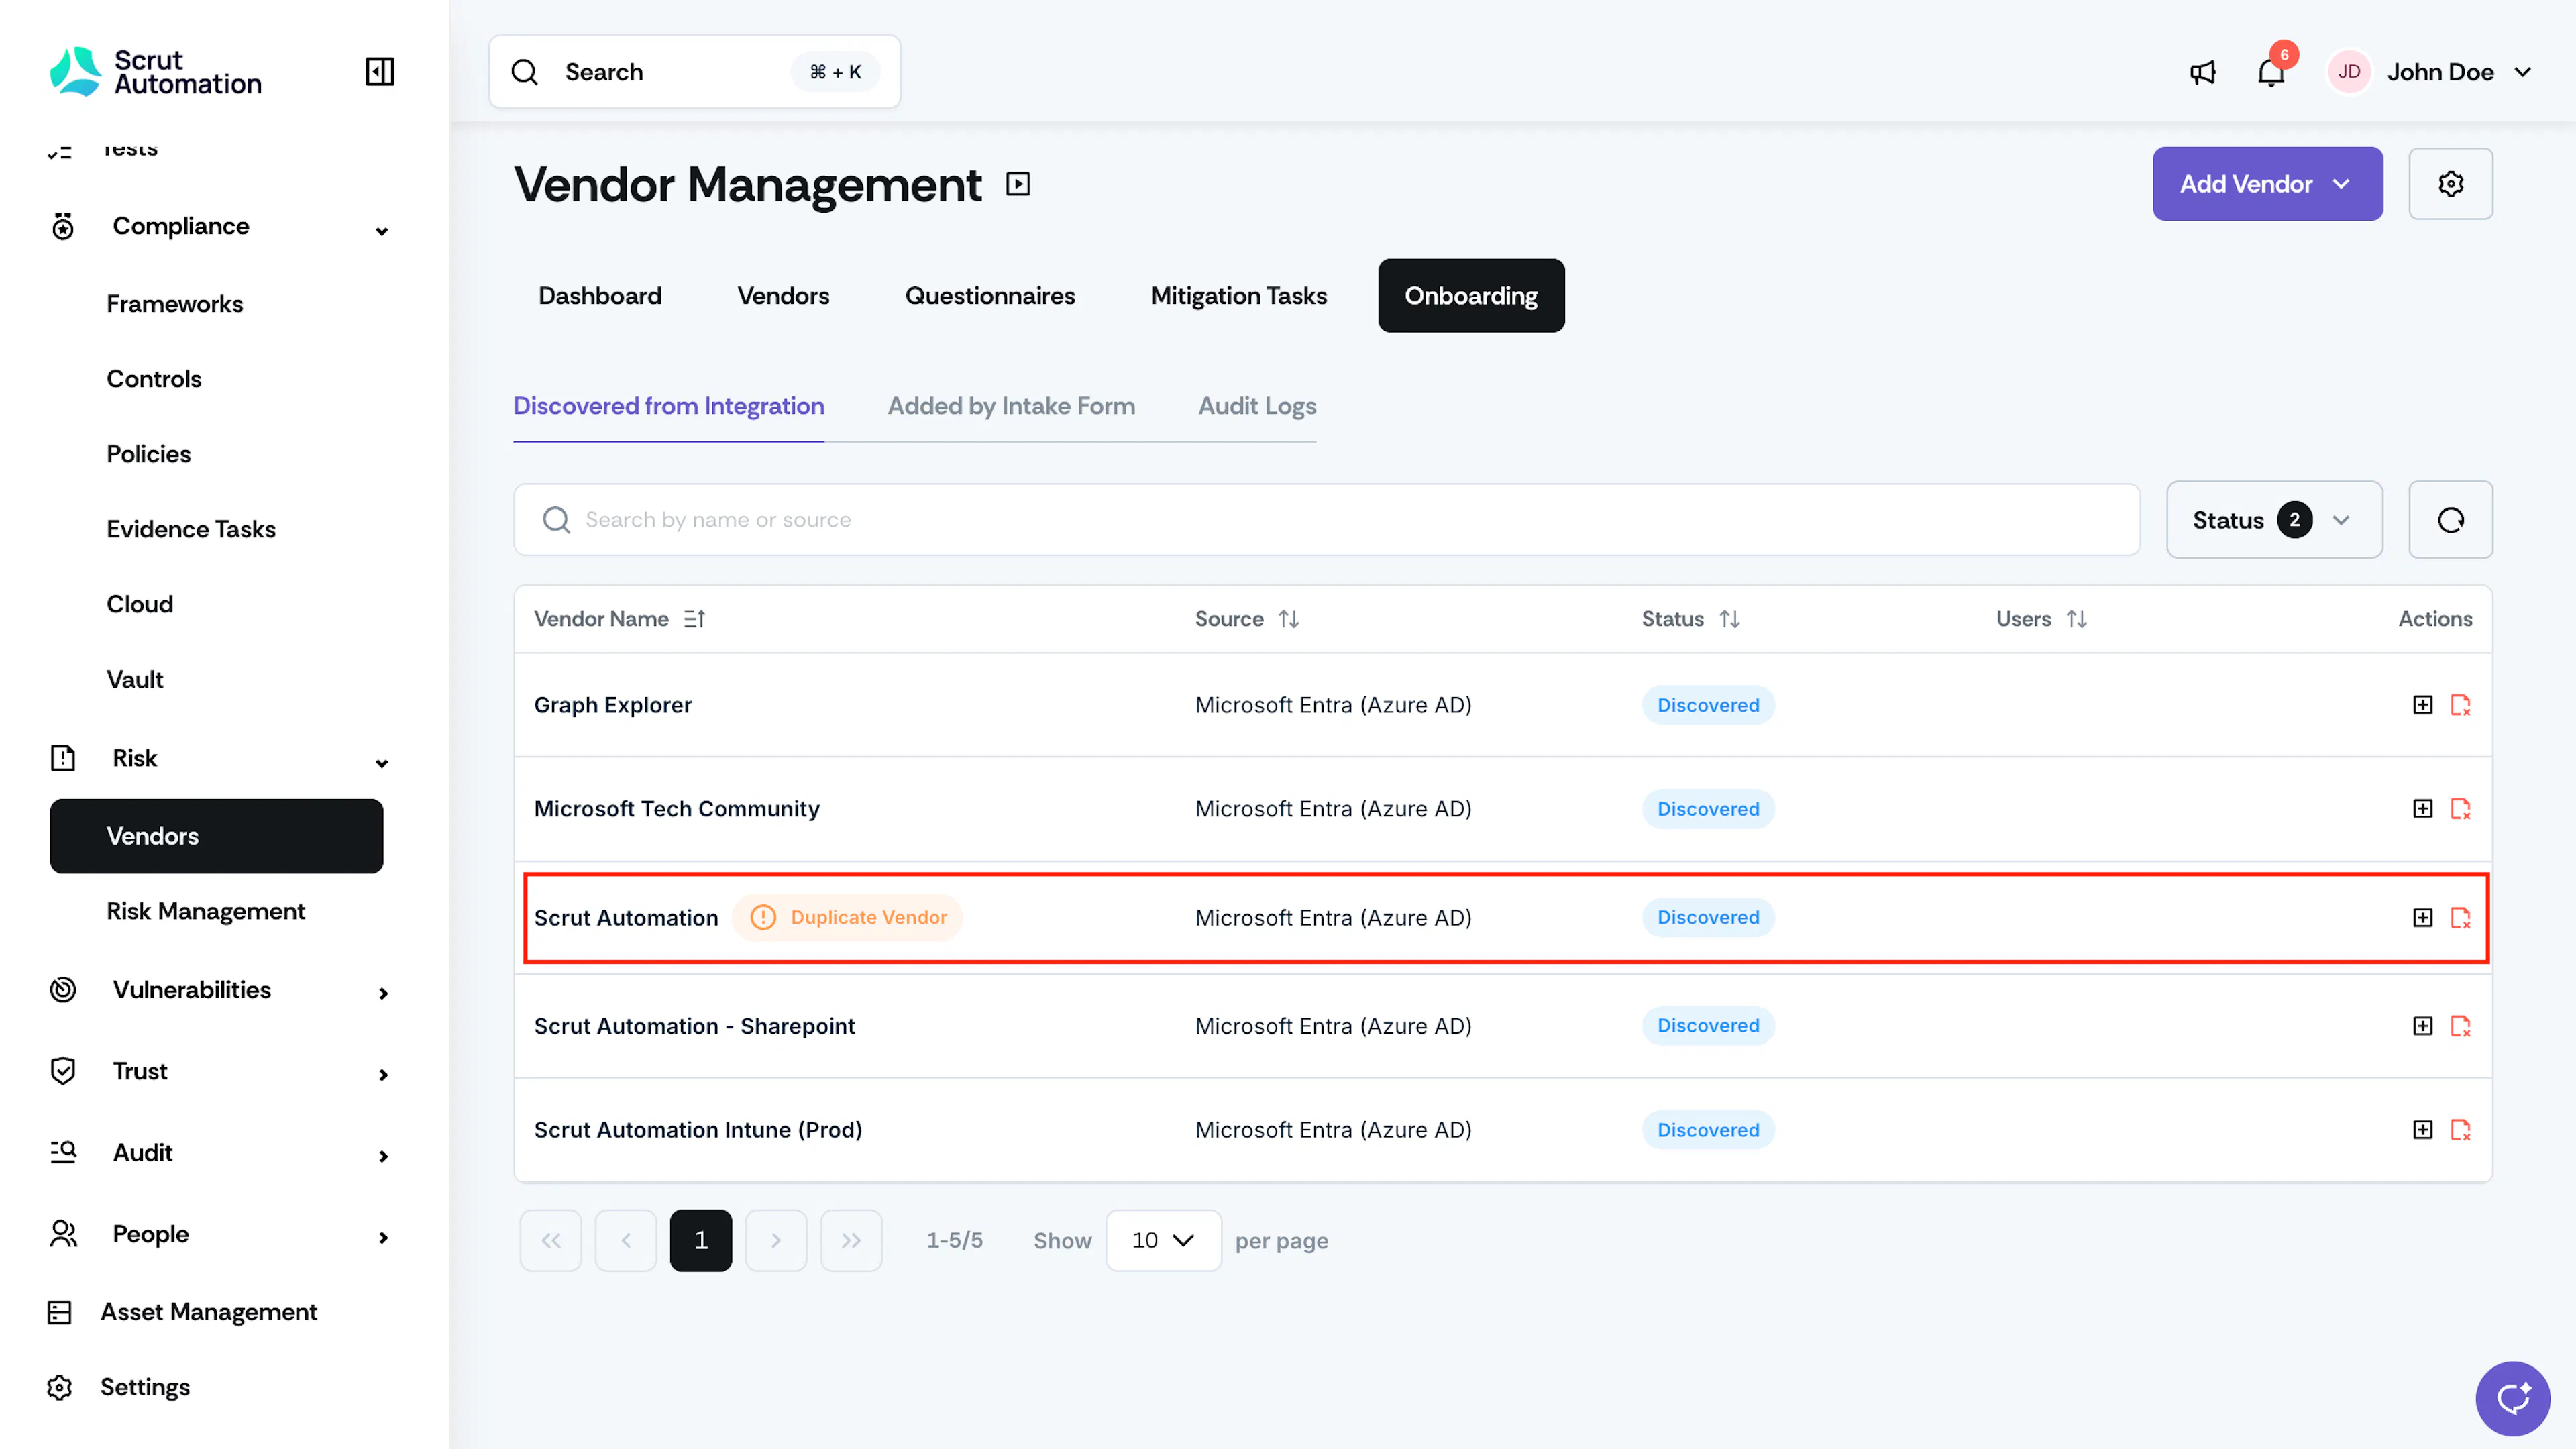
Task: Add the duplicate Scrut Automation vendor
Action: click(x=2422, y=917)
